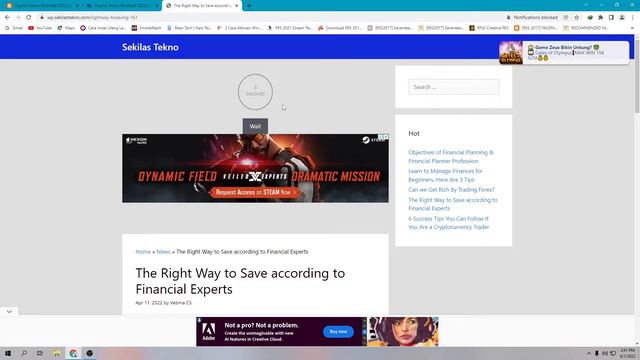Close the banner ad via its corner icon
Viewport: 640px width, 360px height.
[386, 137]
